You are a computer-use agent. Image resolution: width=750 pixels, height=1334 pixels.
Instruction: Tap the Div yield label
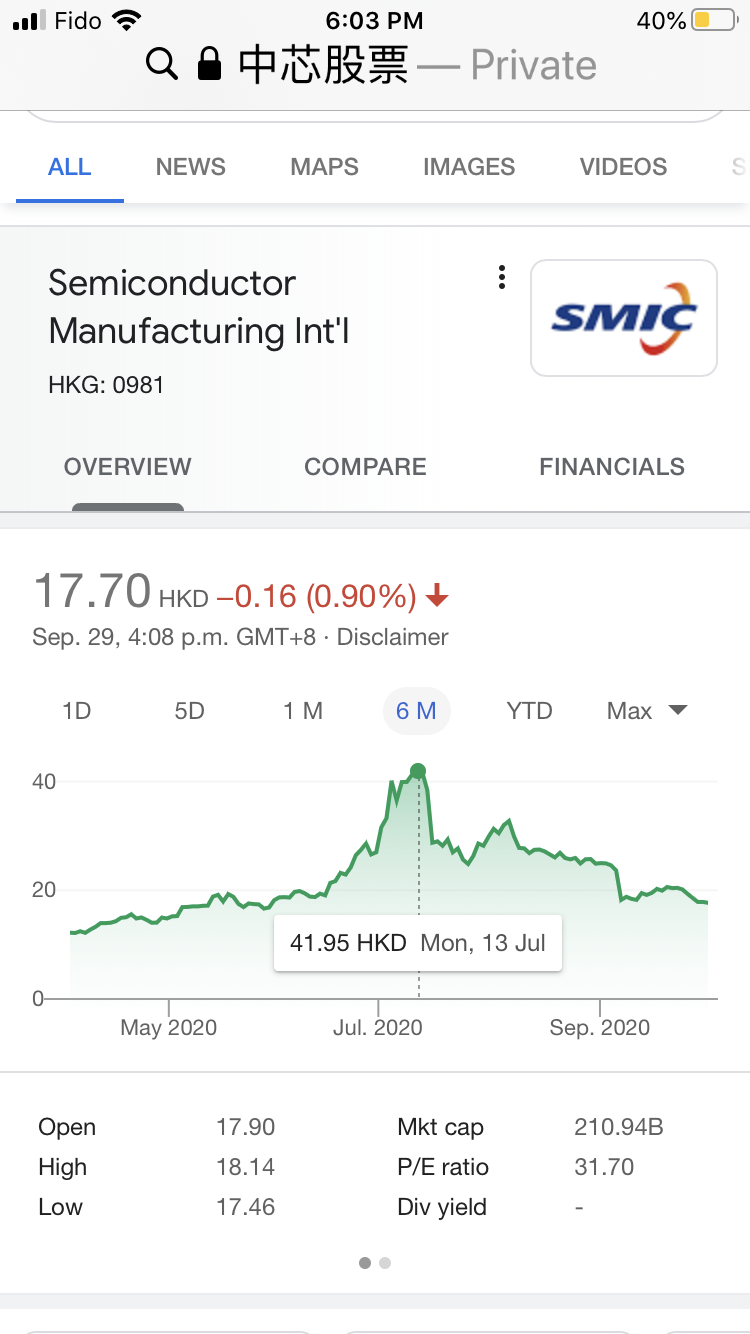pyautogui.click(x=442, y=1207)
